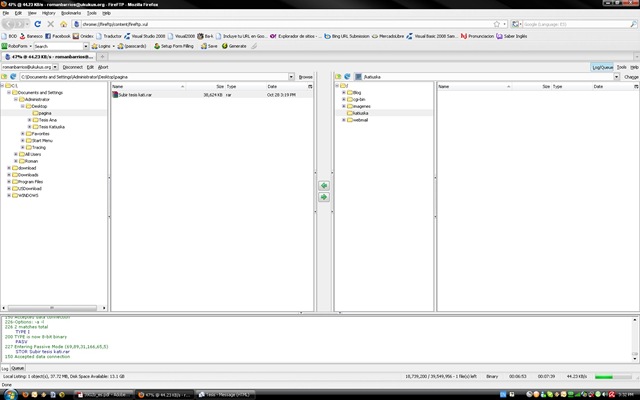Open the remote path history dropdown
The image size is (640, 400).
click(616, 77)
